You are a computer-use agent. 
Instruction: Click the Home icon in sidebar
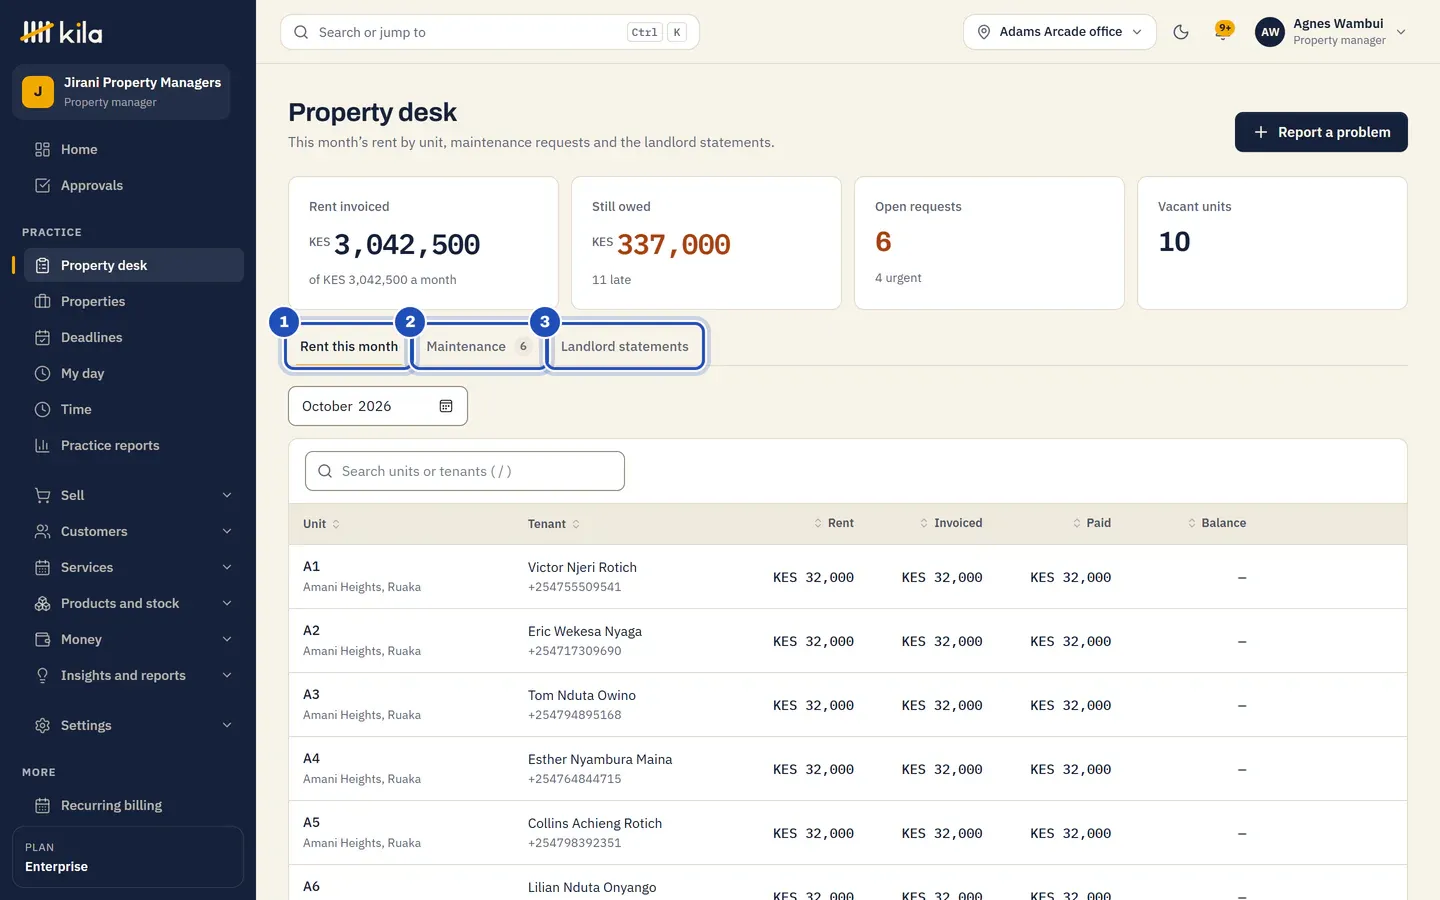click(x=42, y=149)
